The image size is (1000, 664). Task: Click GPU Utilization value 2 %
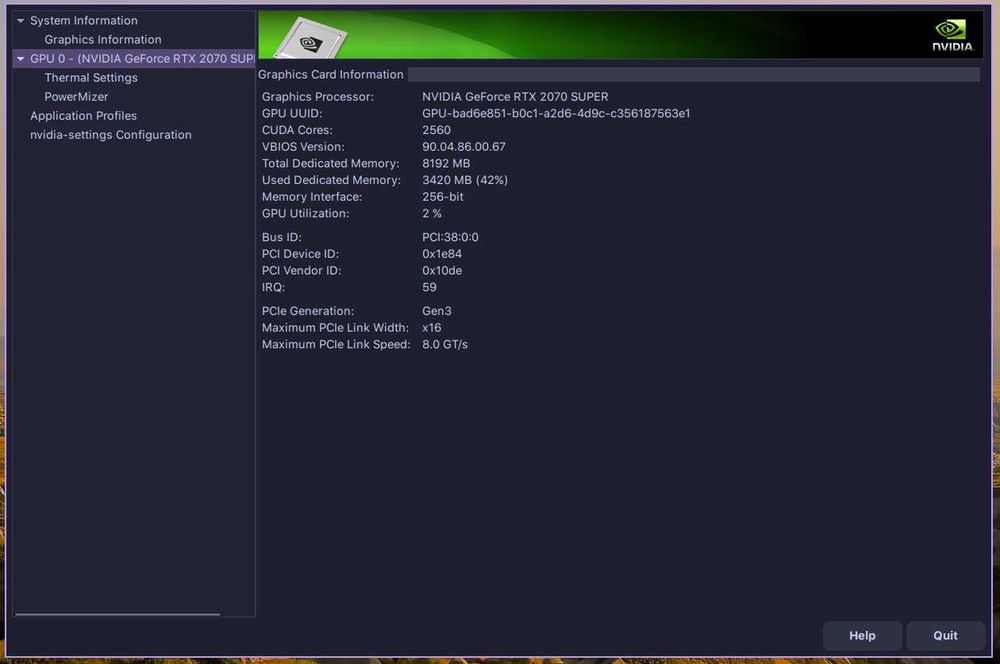(x=432, y=214)
